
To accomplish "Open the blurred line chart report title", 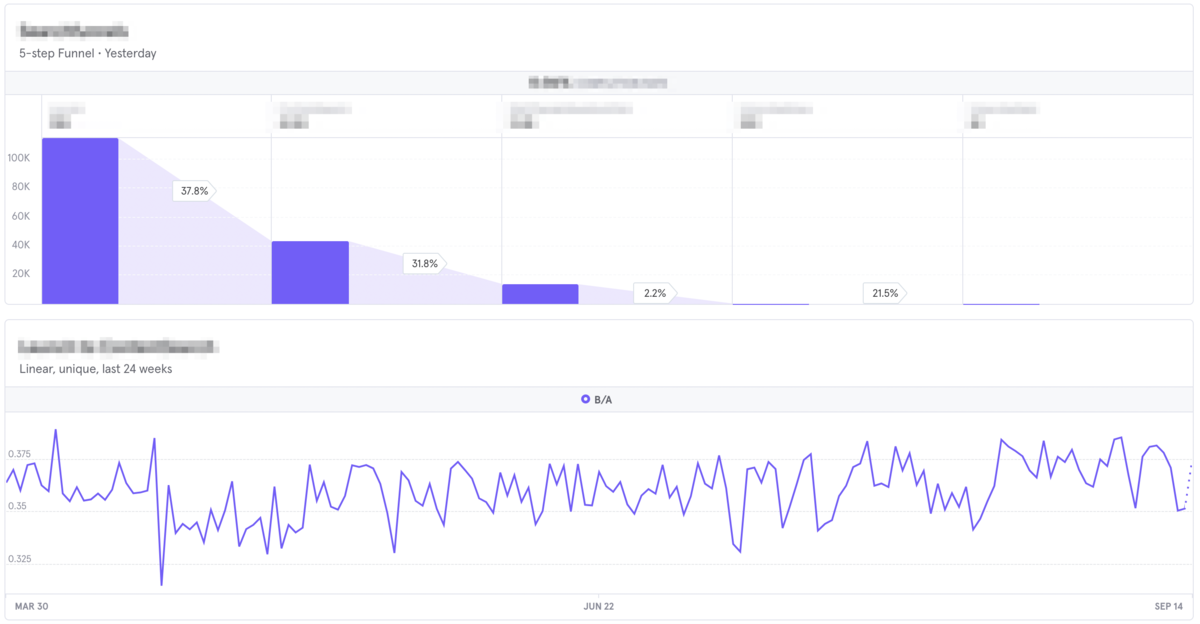I will tap(119, 347).
